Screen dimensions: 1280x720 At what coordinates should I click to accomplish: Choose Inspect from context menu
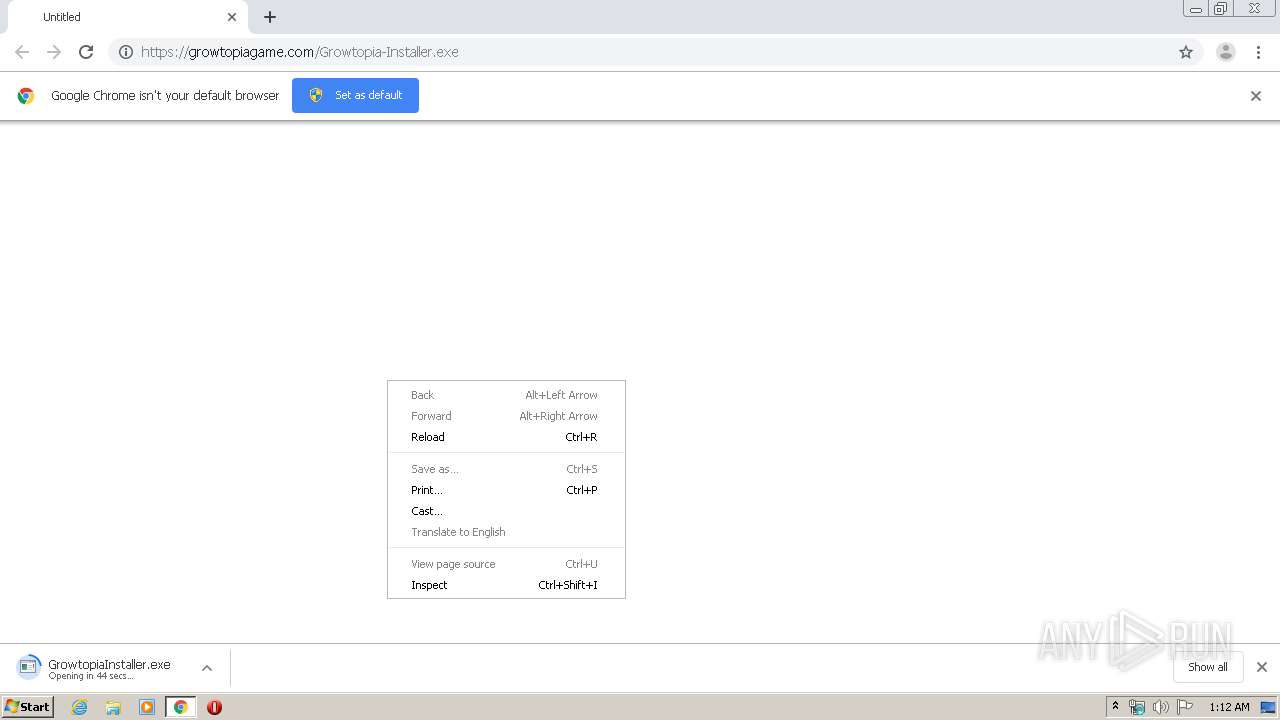point(506,585)
